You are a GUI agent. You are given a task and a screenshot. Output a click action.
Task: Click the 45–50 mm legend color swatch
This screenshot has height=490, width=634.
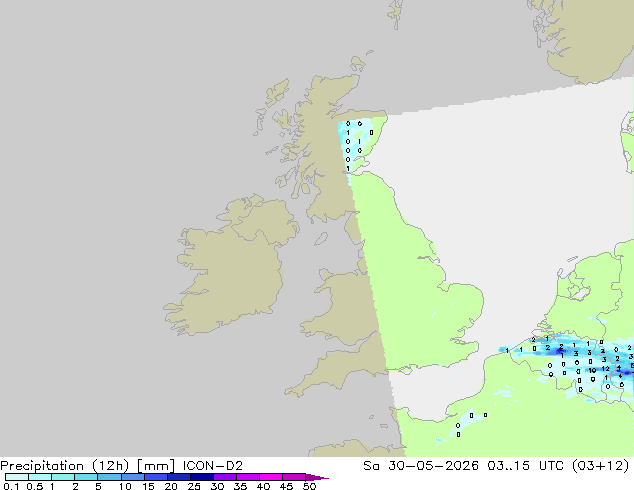click(294, 477)
